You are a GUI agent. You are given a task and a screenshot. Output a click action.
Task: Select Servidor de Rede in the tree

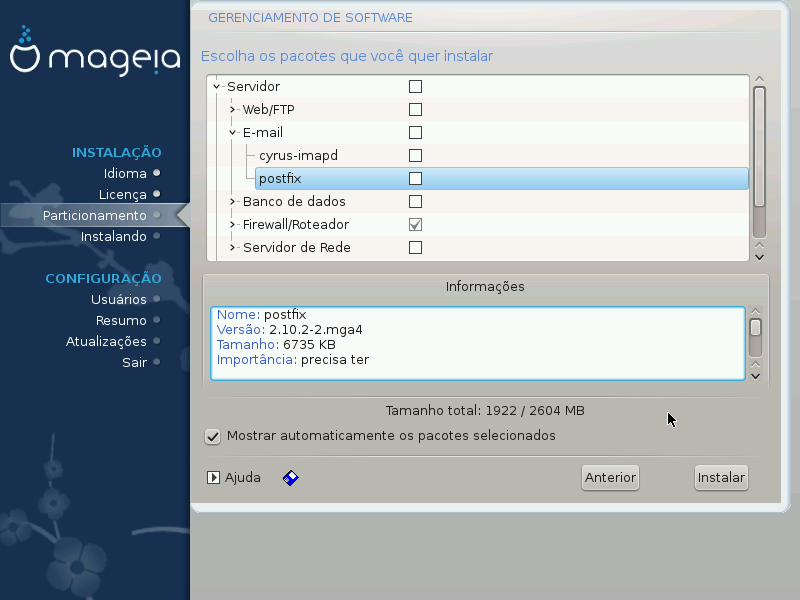click(296, 248)
